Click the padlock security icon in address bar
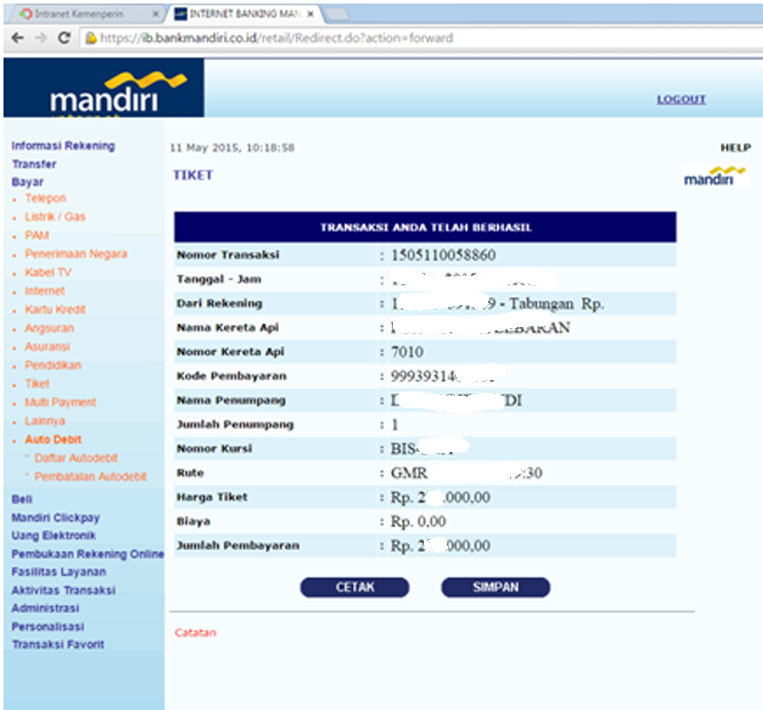Image resolution: width=763 pixels, height=710 pixels. click(91, 38)
